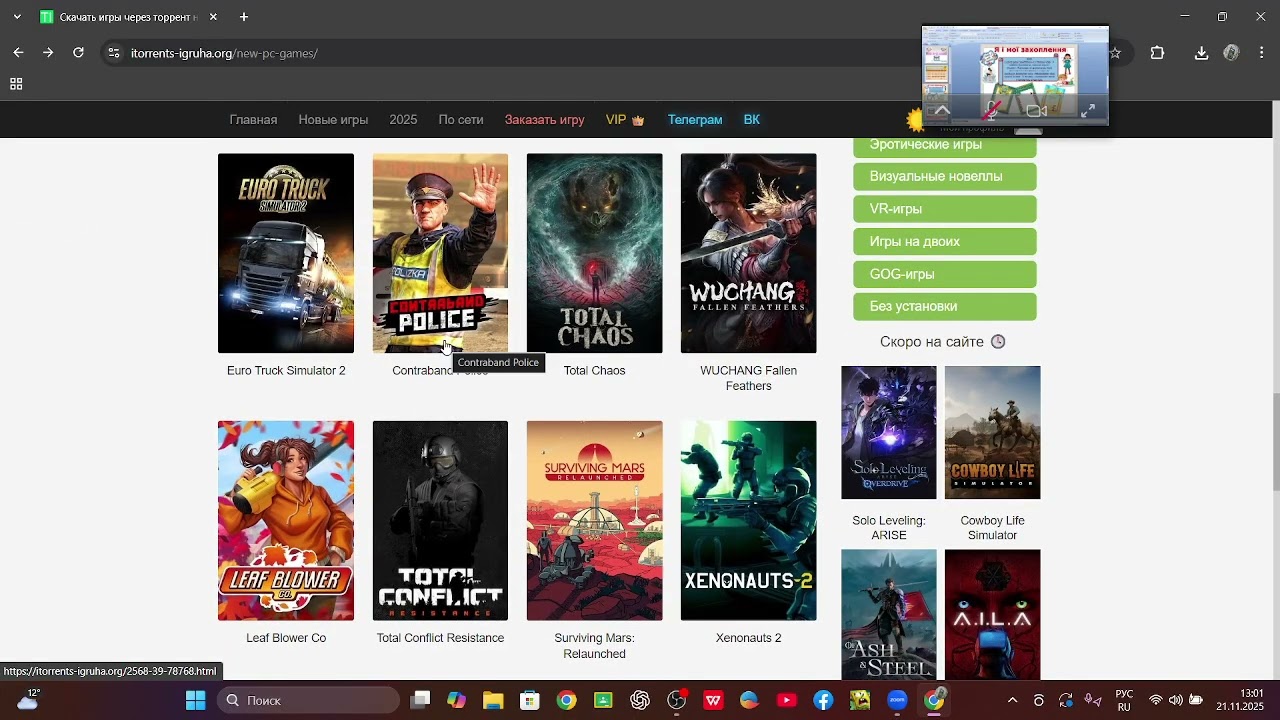Close the torrent games tab
The image size is (1280, 720).
213,17
